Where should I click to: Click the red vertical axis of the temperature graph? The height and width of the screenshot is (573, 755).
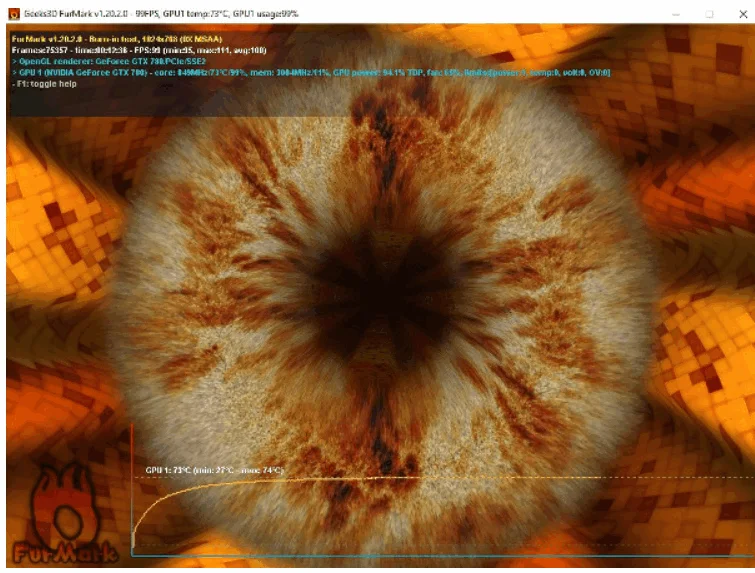(x=132, y=490)
